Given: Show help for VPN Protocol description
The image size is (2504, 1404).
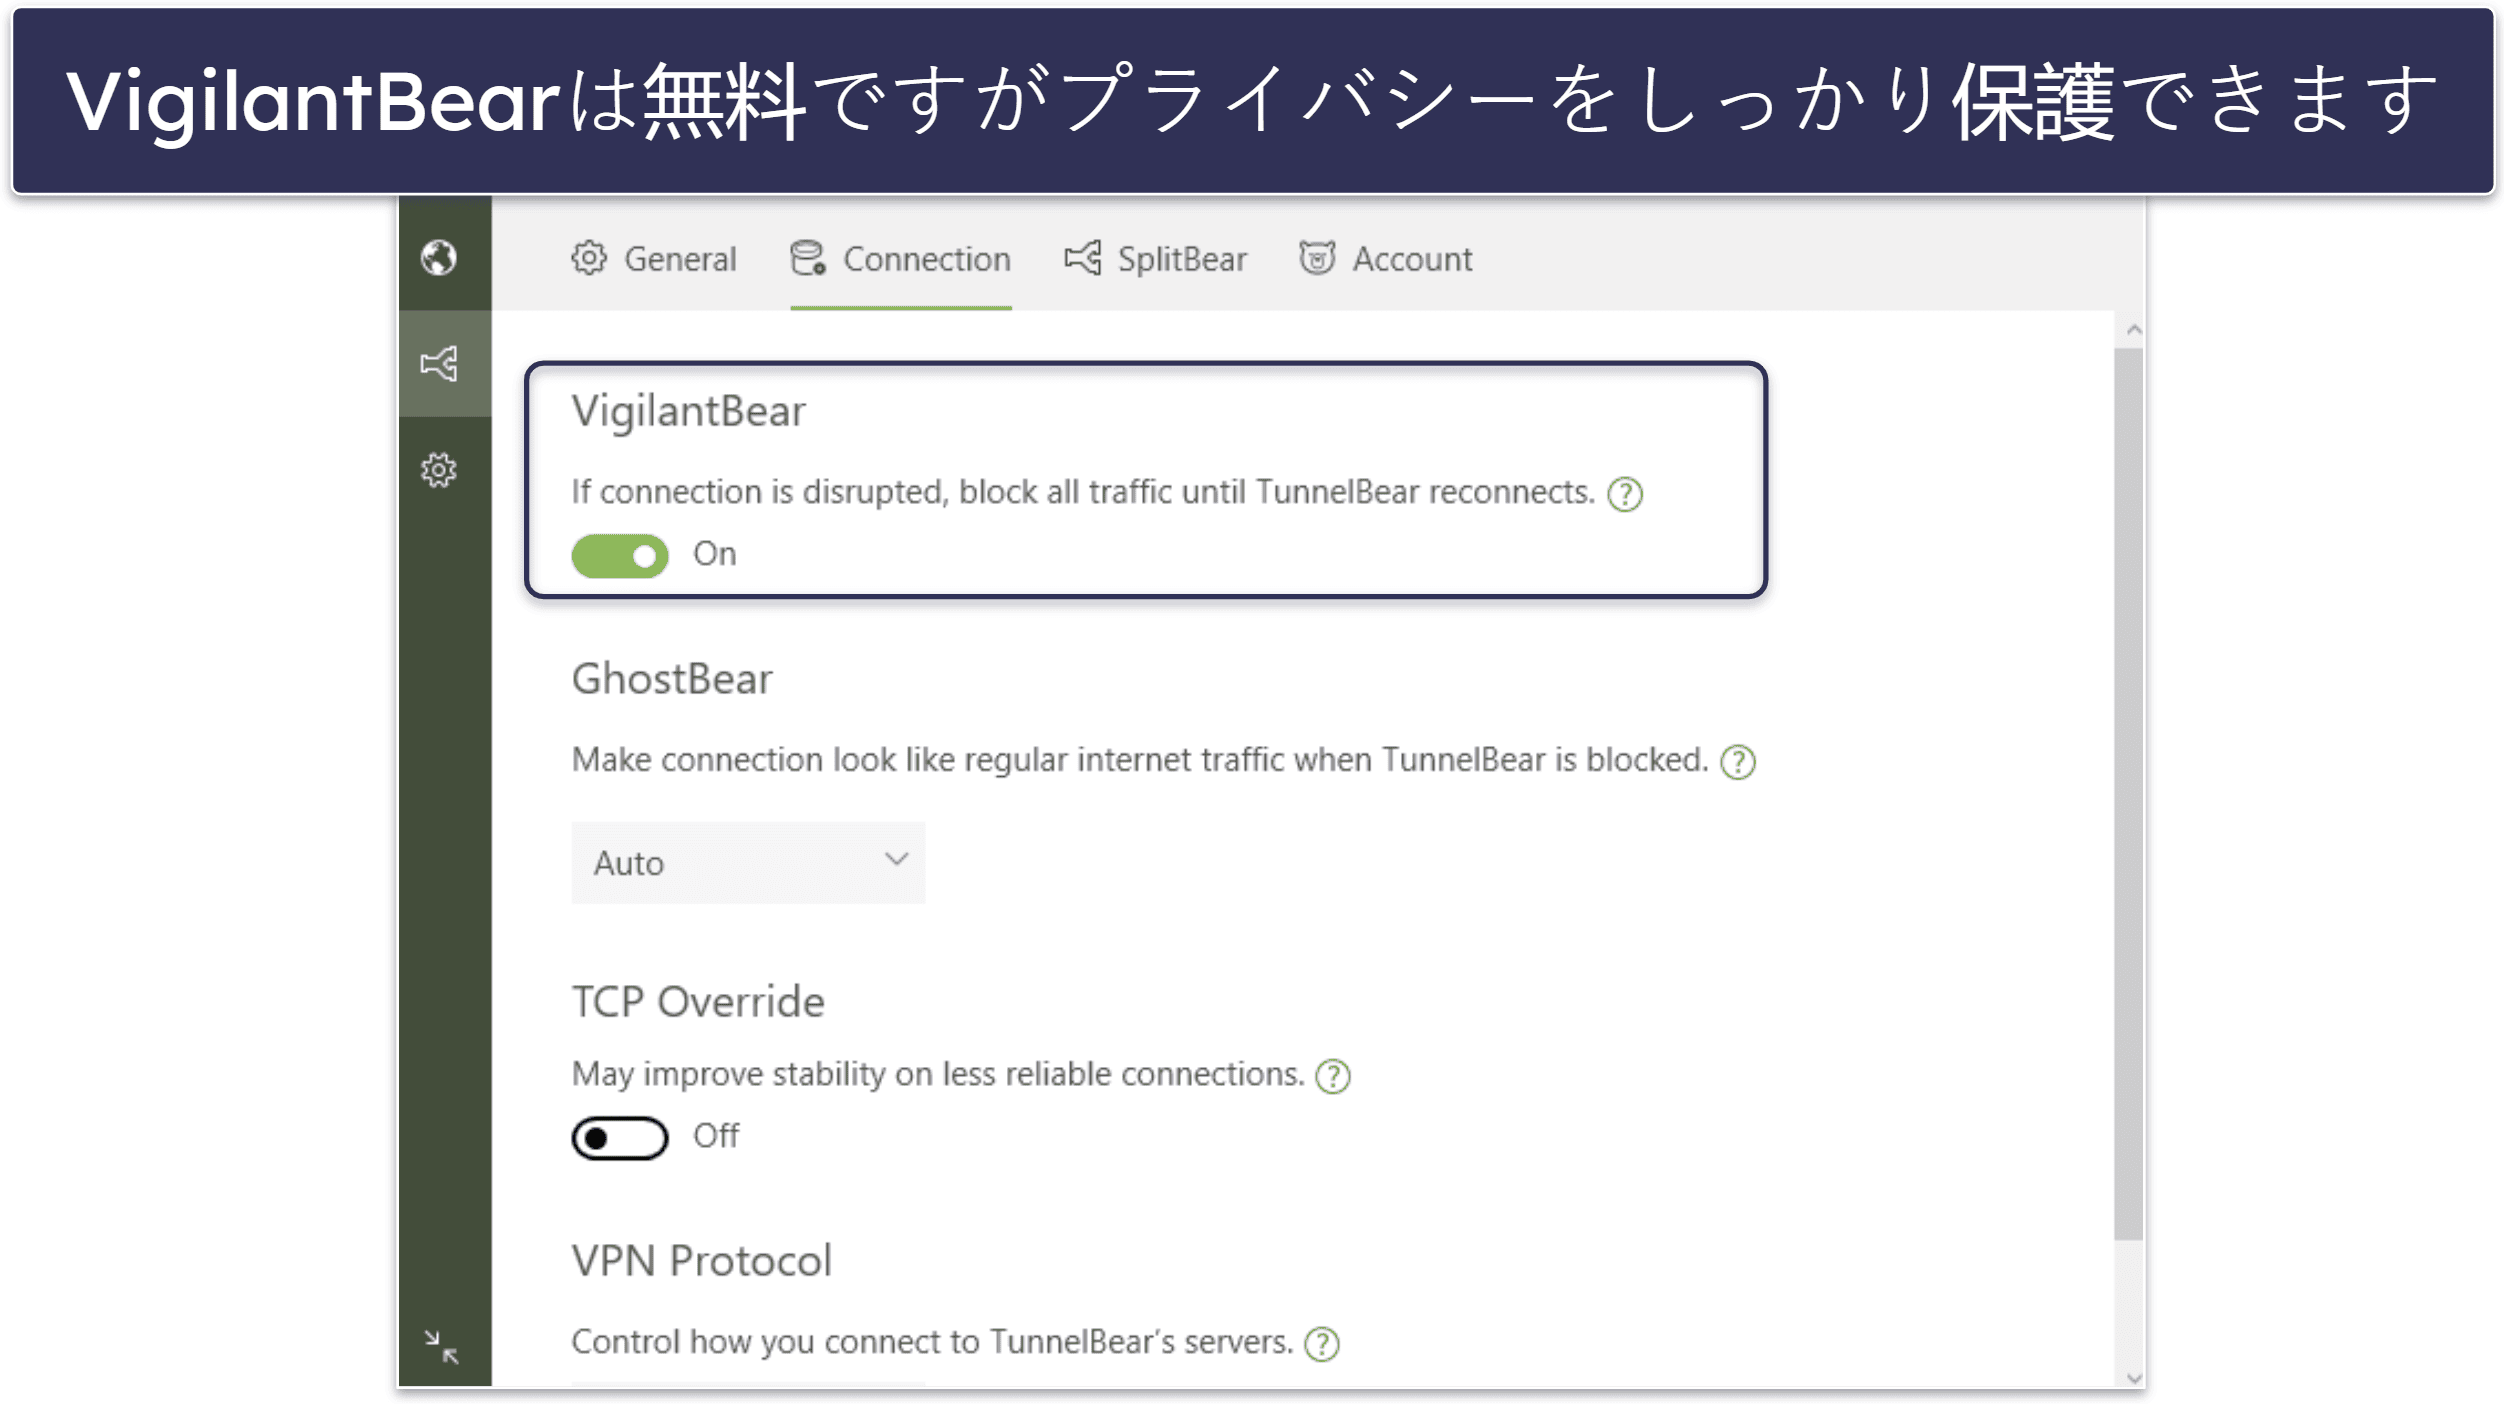Looking at the screenshot, I should (1323, 1344).
